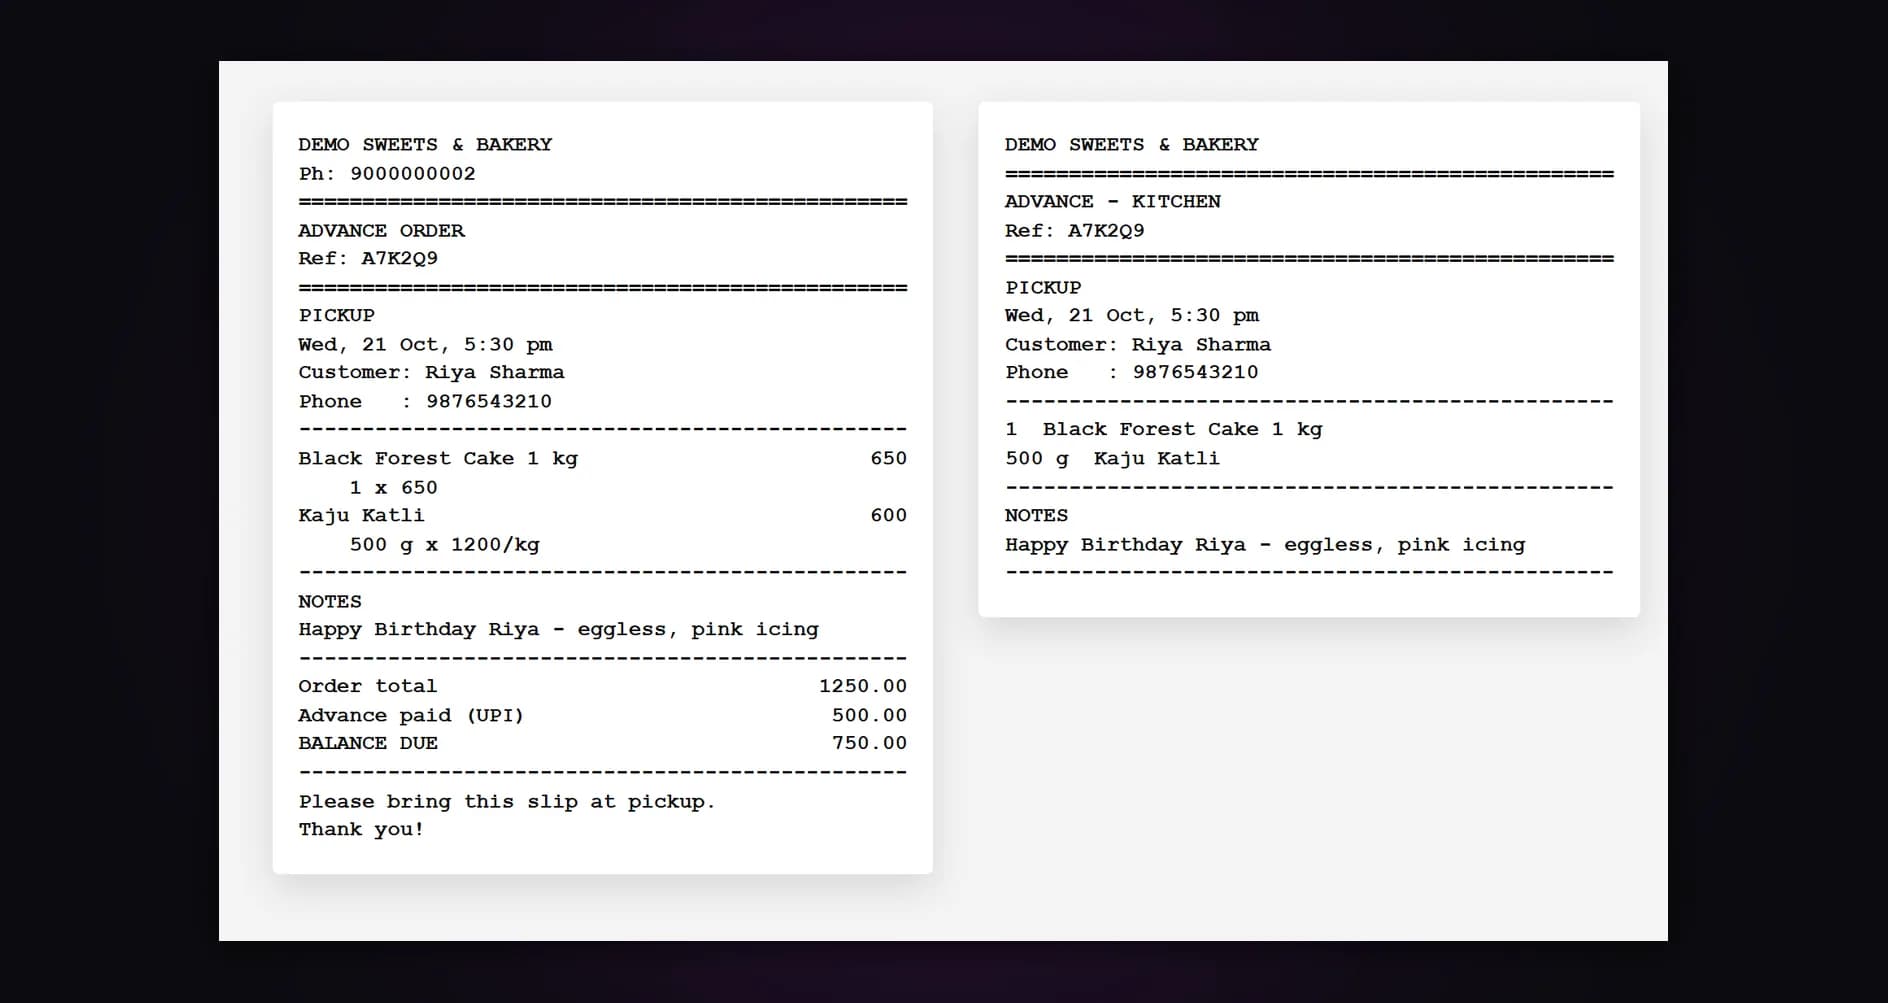
Task: Click 'Please bring this slip at pickup.'
Action: pyautogui.click(x=507, y=801)
